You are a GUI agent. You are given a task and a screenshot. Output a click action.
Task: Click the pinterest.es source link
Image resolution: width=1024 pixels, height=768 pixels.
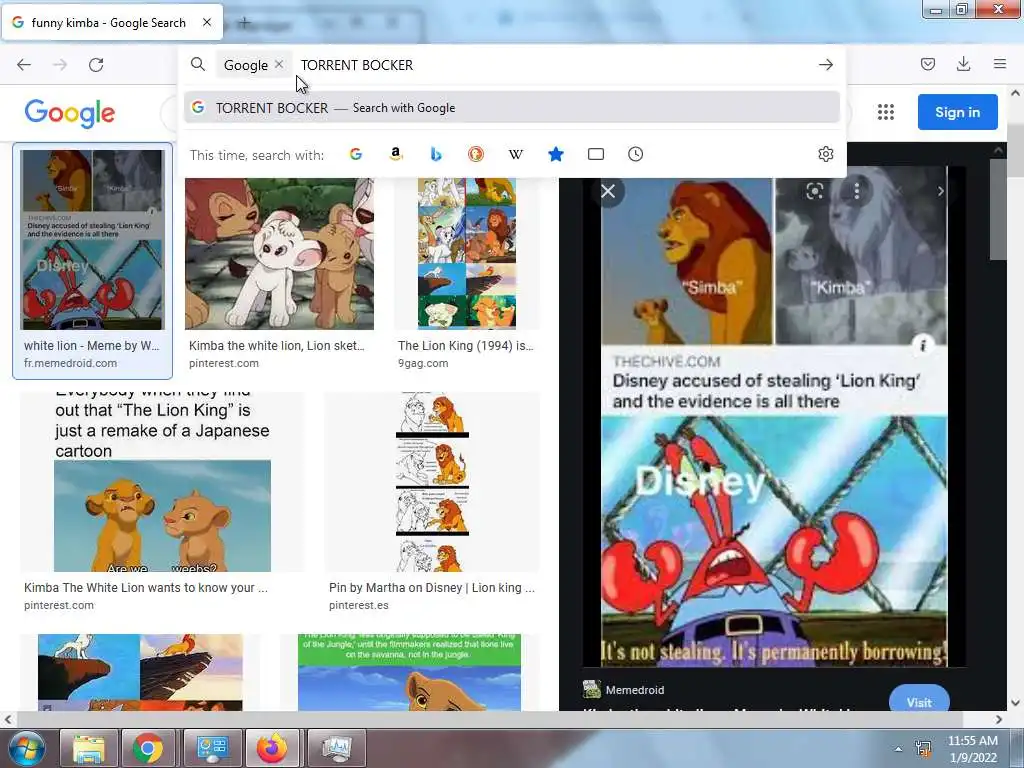coord(359,605)
